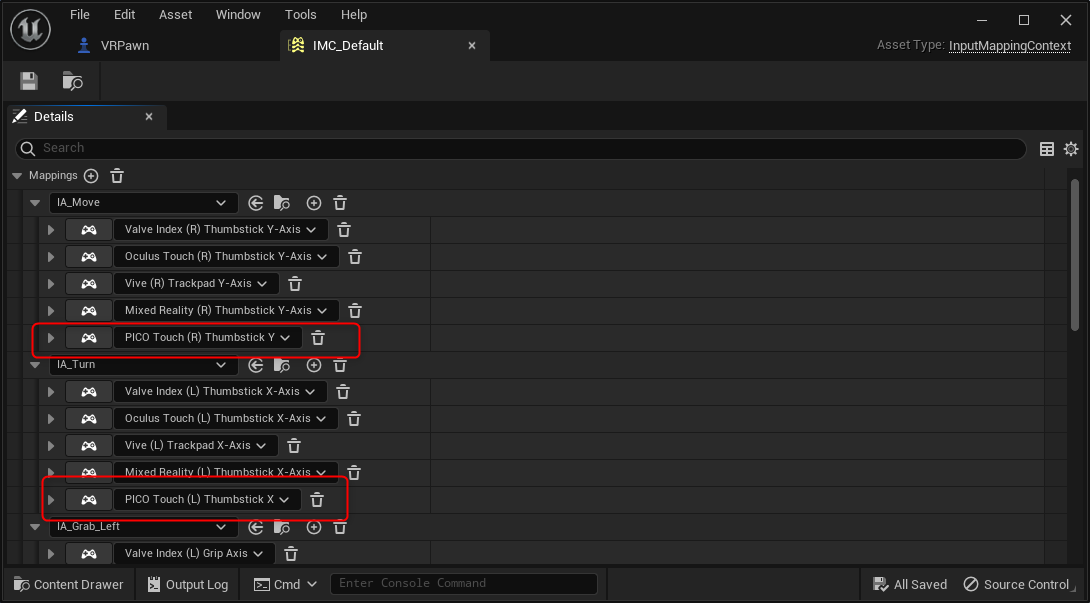Screen dimensions: 1090x603
Task: Open the File menu
Action: pyautogui.click(x=80, y=15)
